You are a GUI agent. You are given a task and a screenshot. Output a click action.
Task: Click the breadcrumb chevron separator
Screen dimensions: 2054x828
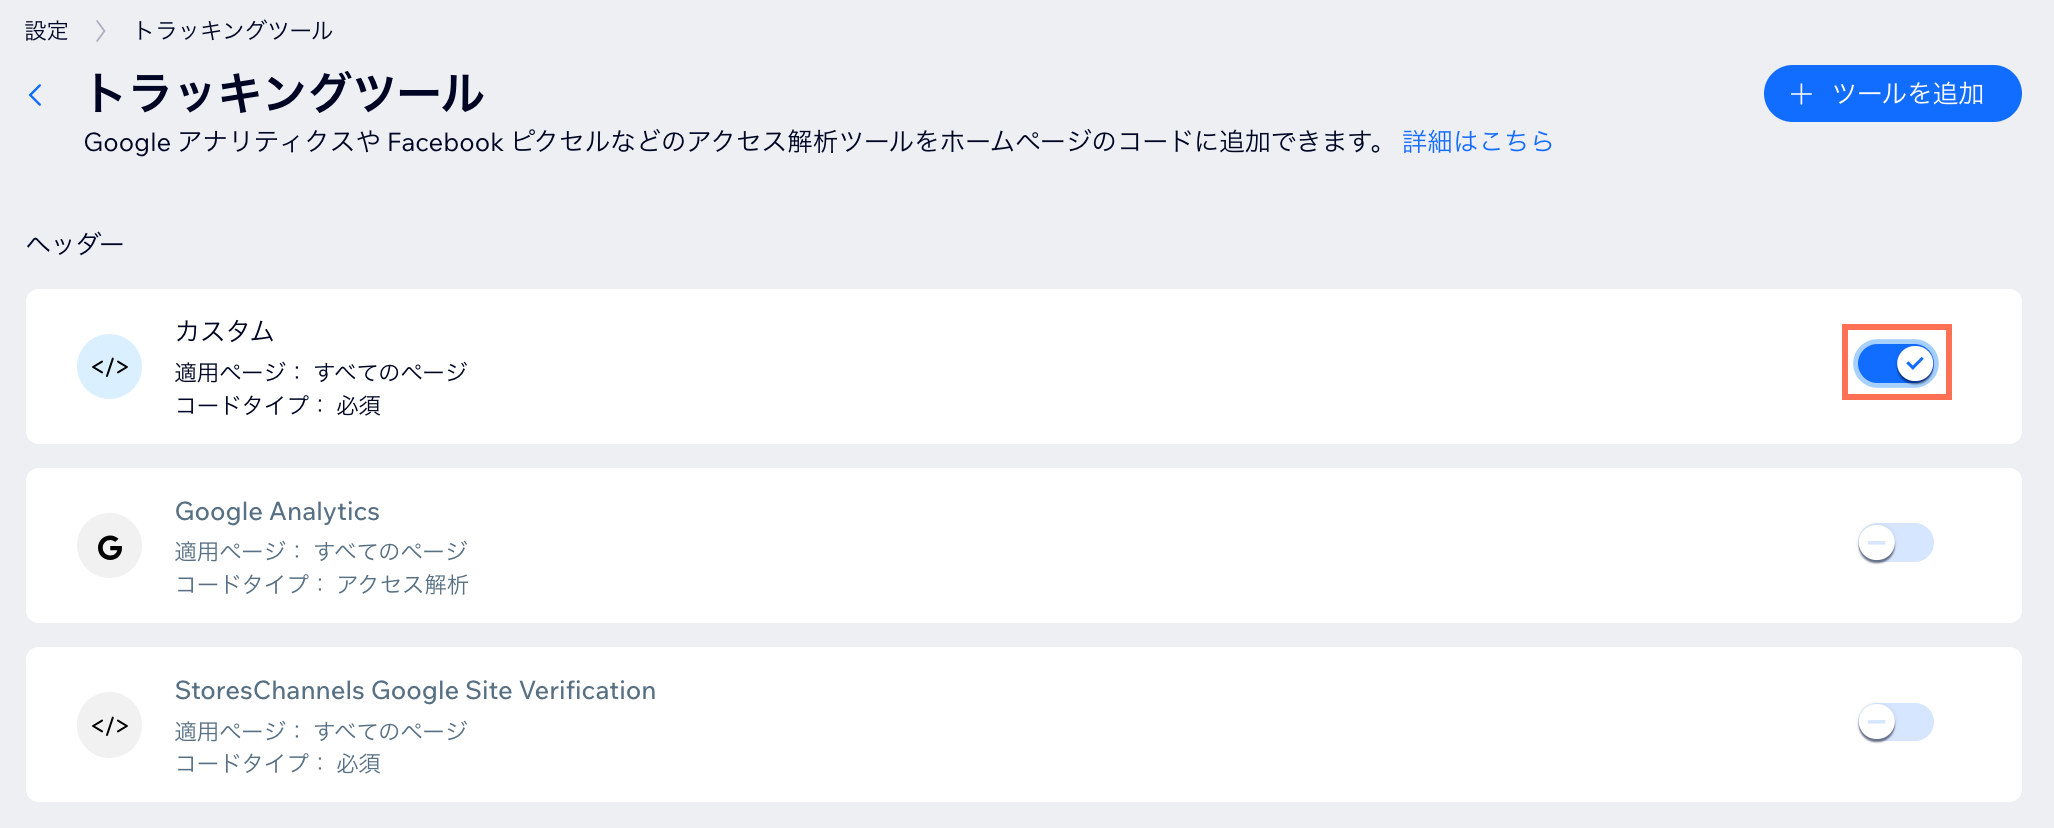pyautogui.click(x=100, y=31)
